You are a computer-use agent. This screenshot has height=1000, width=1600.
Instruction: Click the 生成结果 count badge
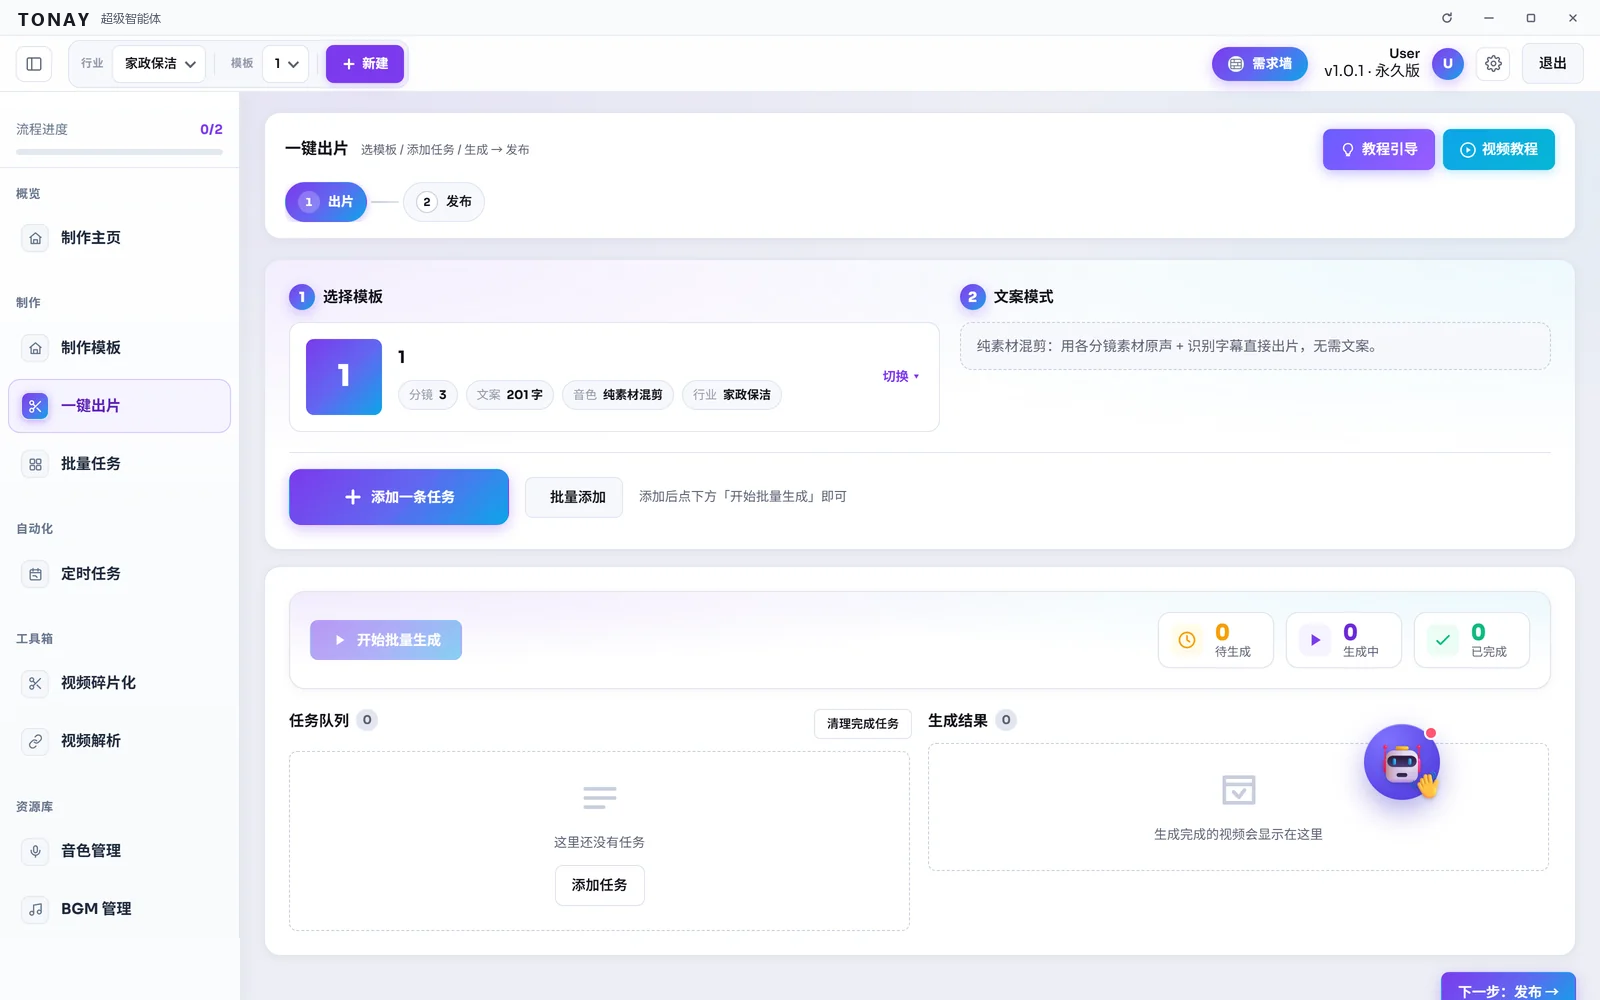1006,720
